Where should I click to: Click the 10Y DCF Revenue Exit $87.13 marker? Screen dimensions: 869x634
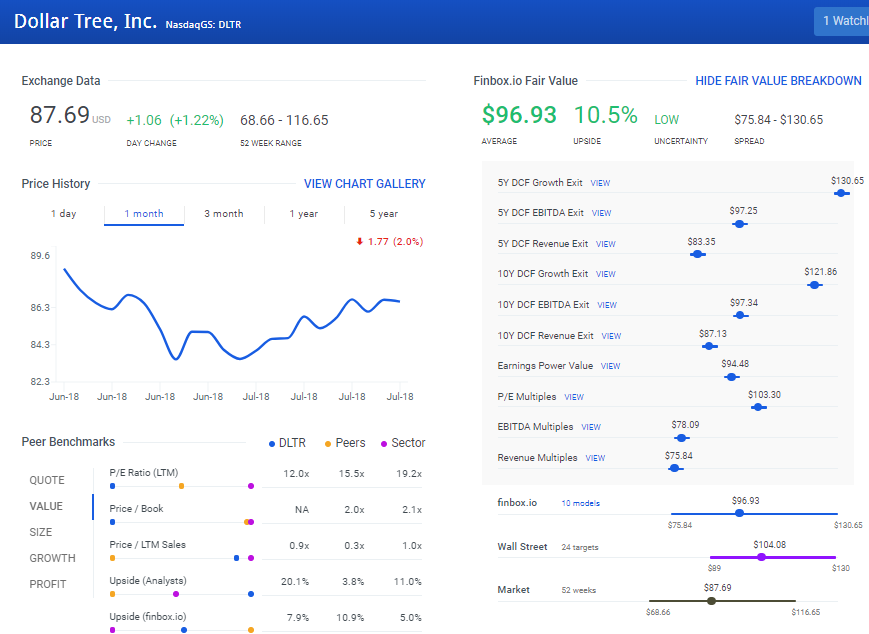pyautogui.click(x=709, y=346)
